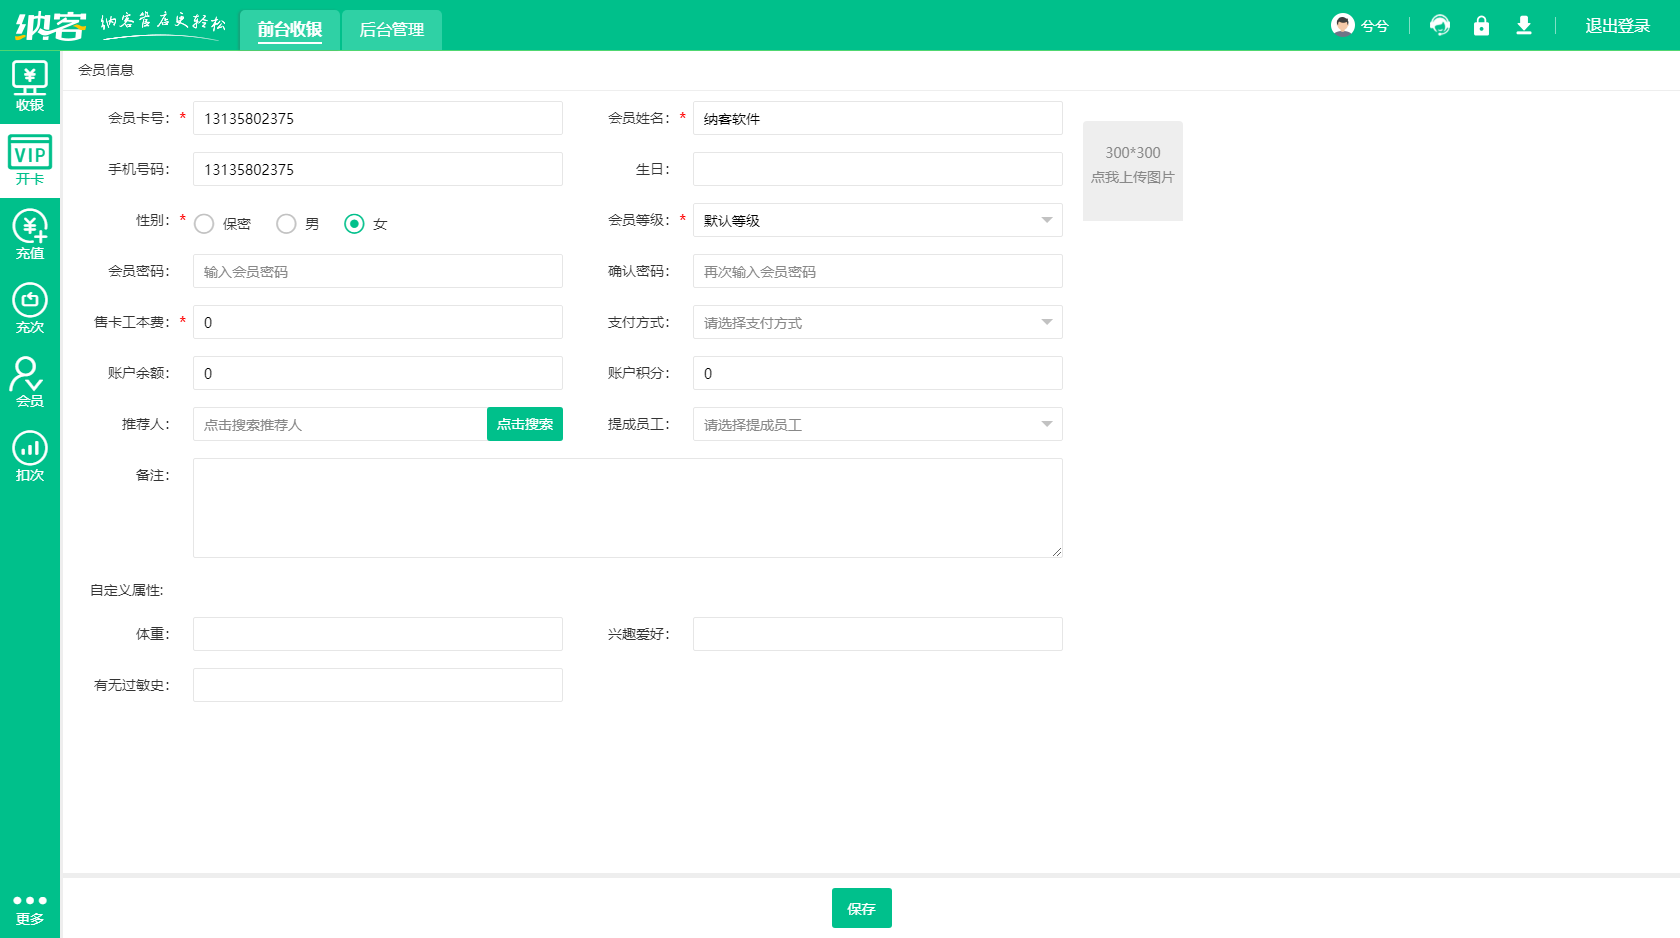Select the 女 gender radio button

pyautogui.click(x=354, y=224)
